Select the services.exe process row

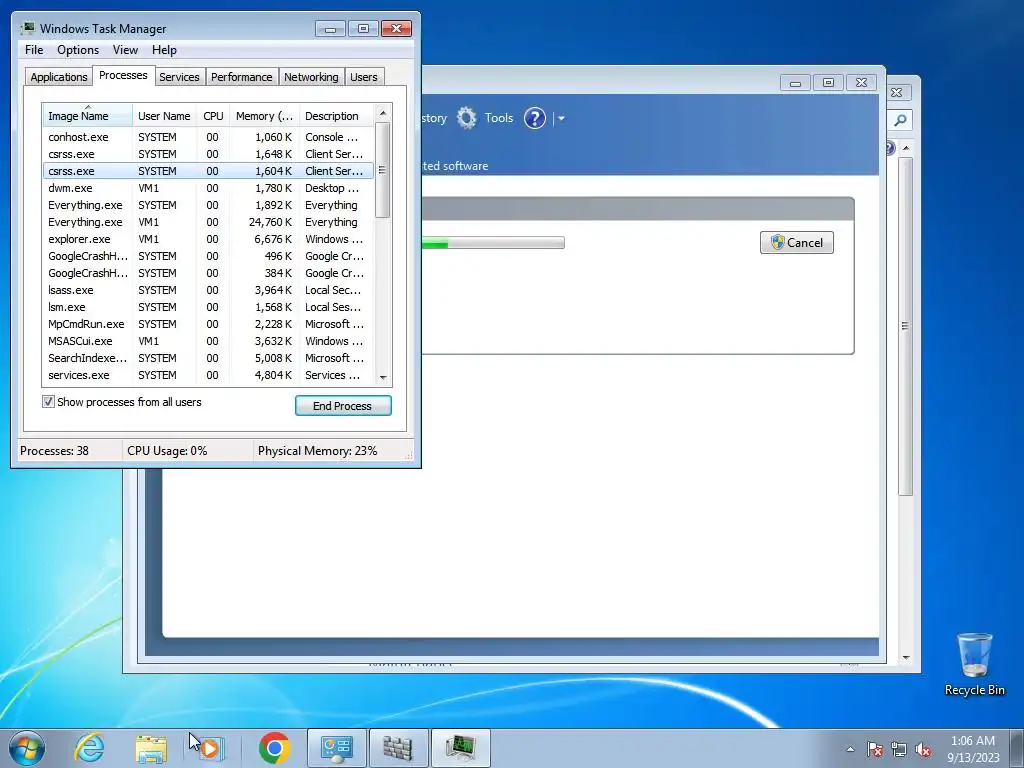tap(208, 375)
